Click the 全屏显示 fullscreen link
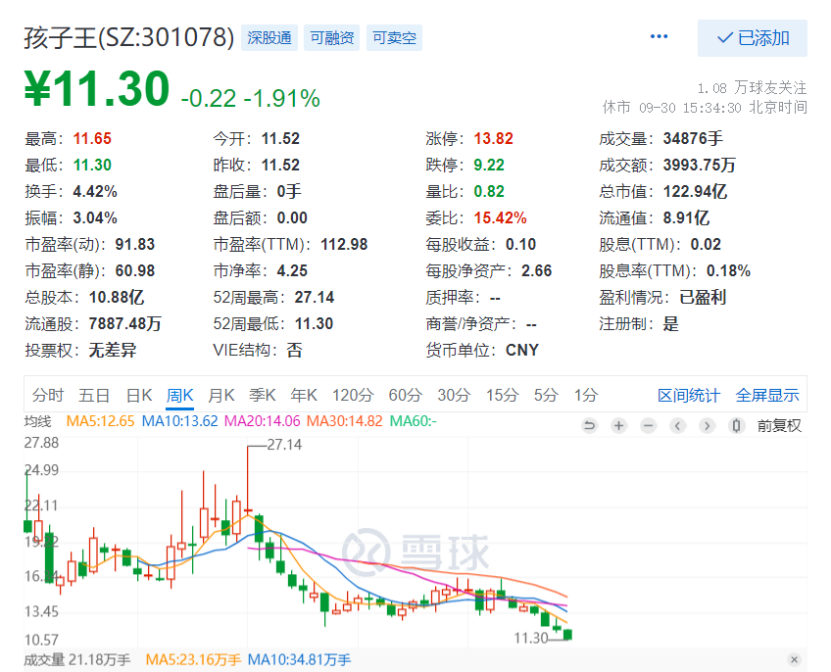Screen dimensions: 831x672 click(x=767, y=395)
